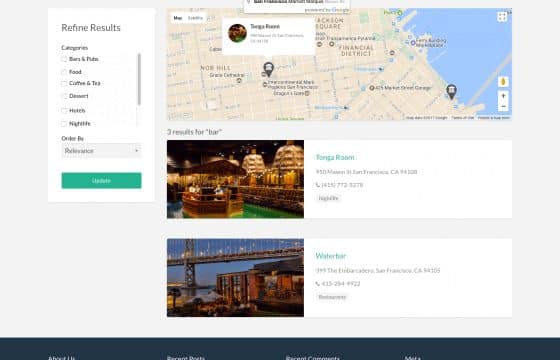560x360 pixels.
Task: Toggle fullscreen map view icon
Action: tap(502, 17)
